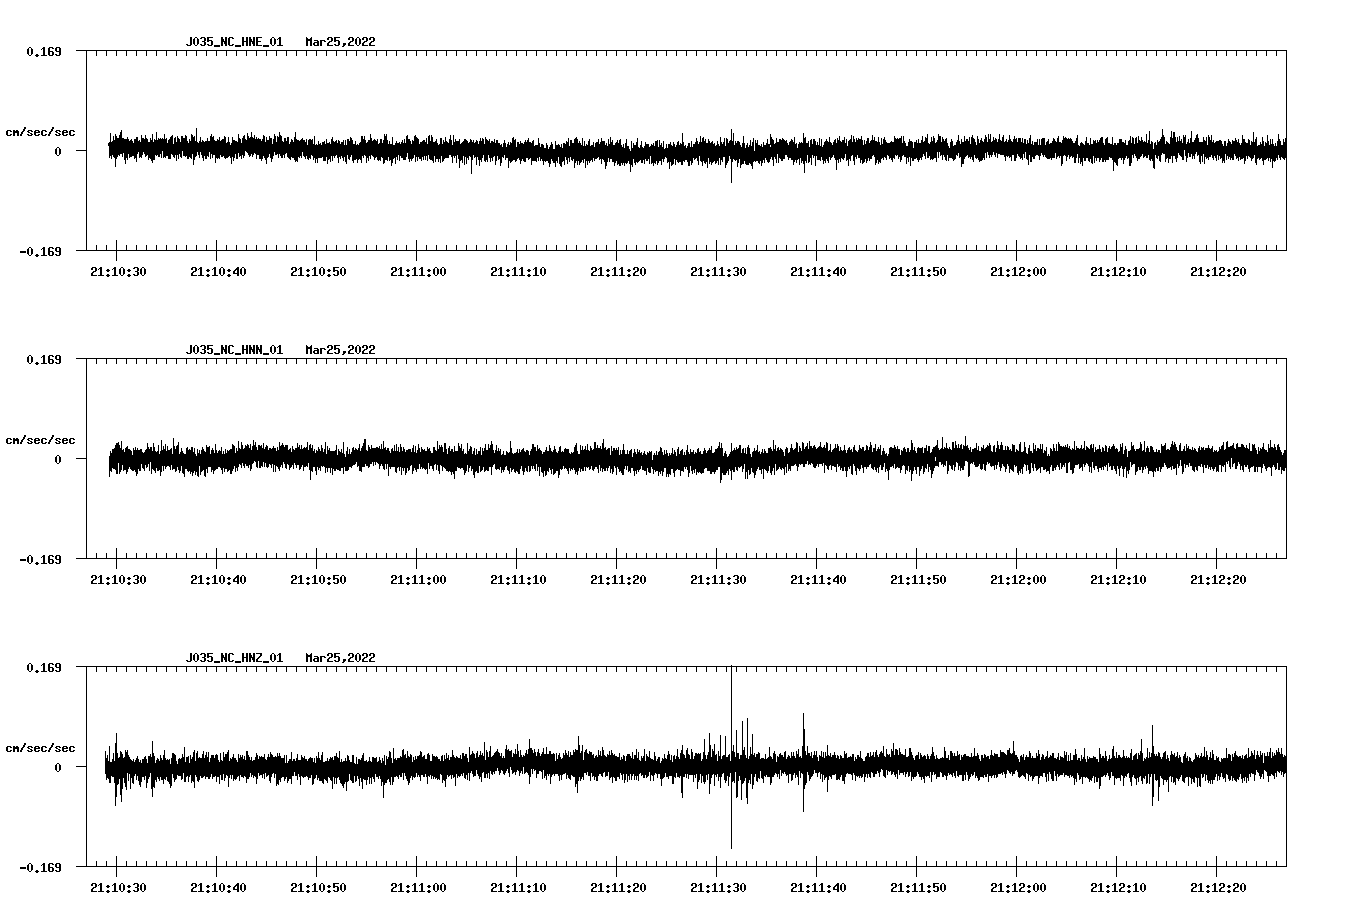Click the J035_NC_HNE_01 chart title
This screenshot has width=1358, height=924.
[x=234, y=42]
